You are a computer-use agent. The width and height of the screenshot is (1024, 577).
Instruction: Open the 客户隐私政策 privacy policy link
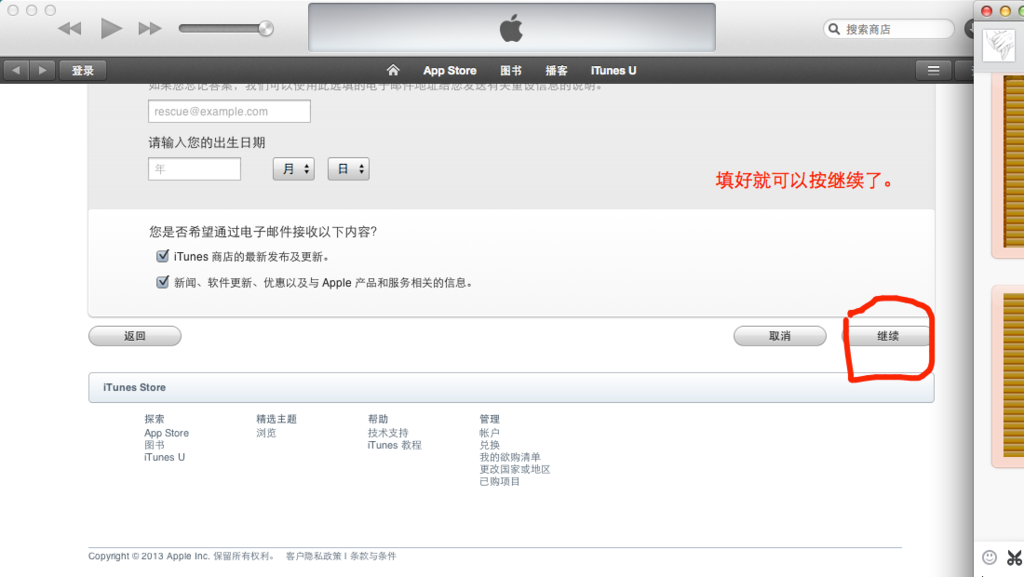313,556
